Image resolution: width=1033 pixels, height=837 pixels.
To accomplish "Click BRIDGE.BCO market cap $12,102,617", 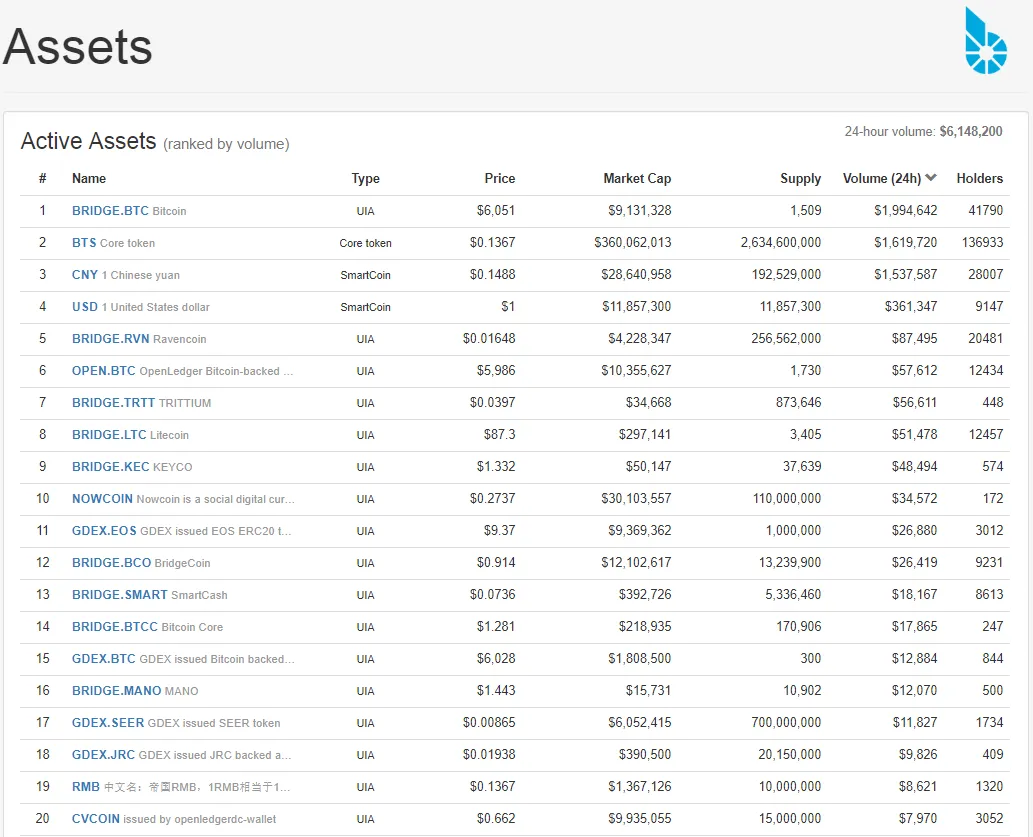I will pyautogui.click(x=636, y=562).
